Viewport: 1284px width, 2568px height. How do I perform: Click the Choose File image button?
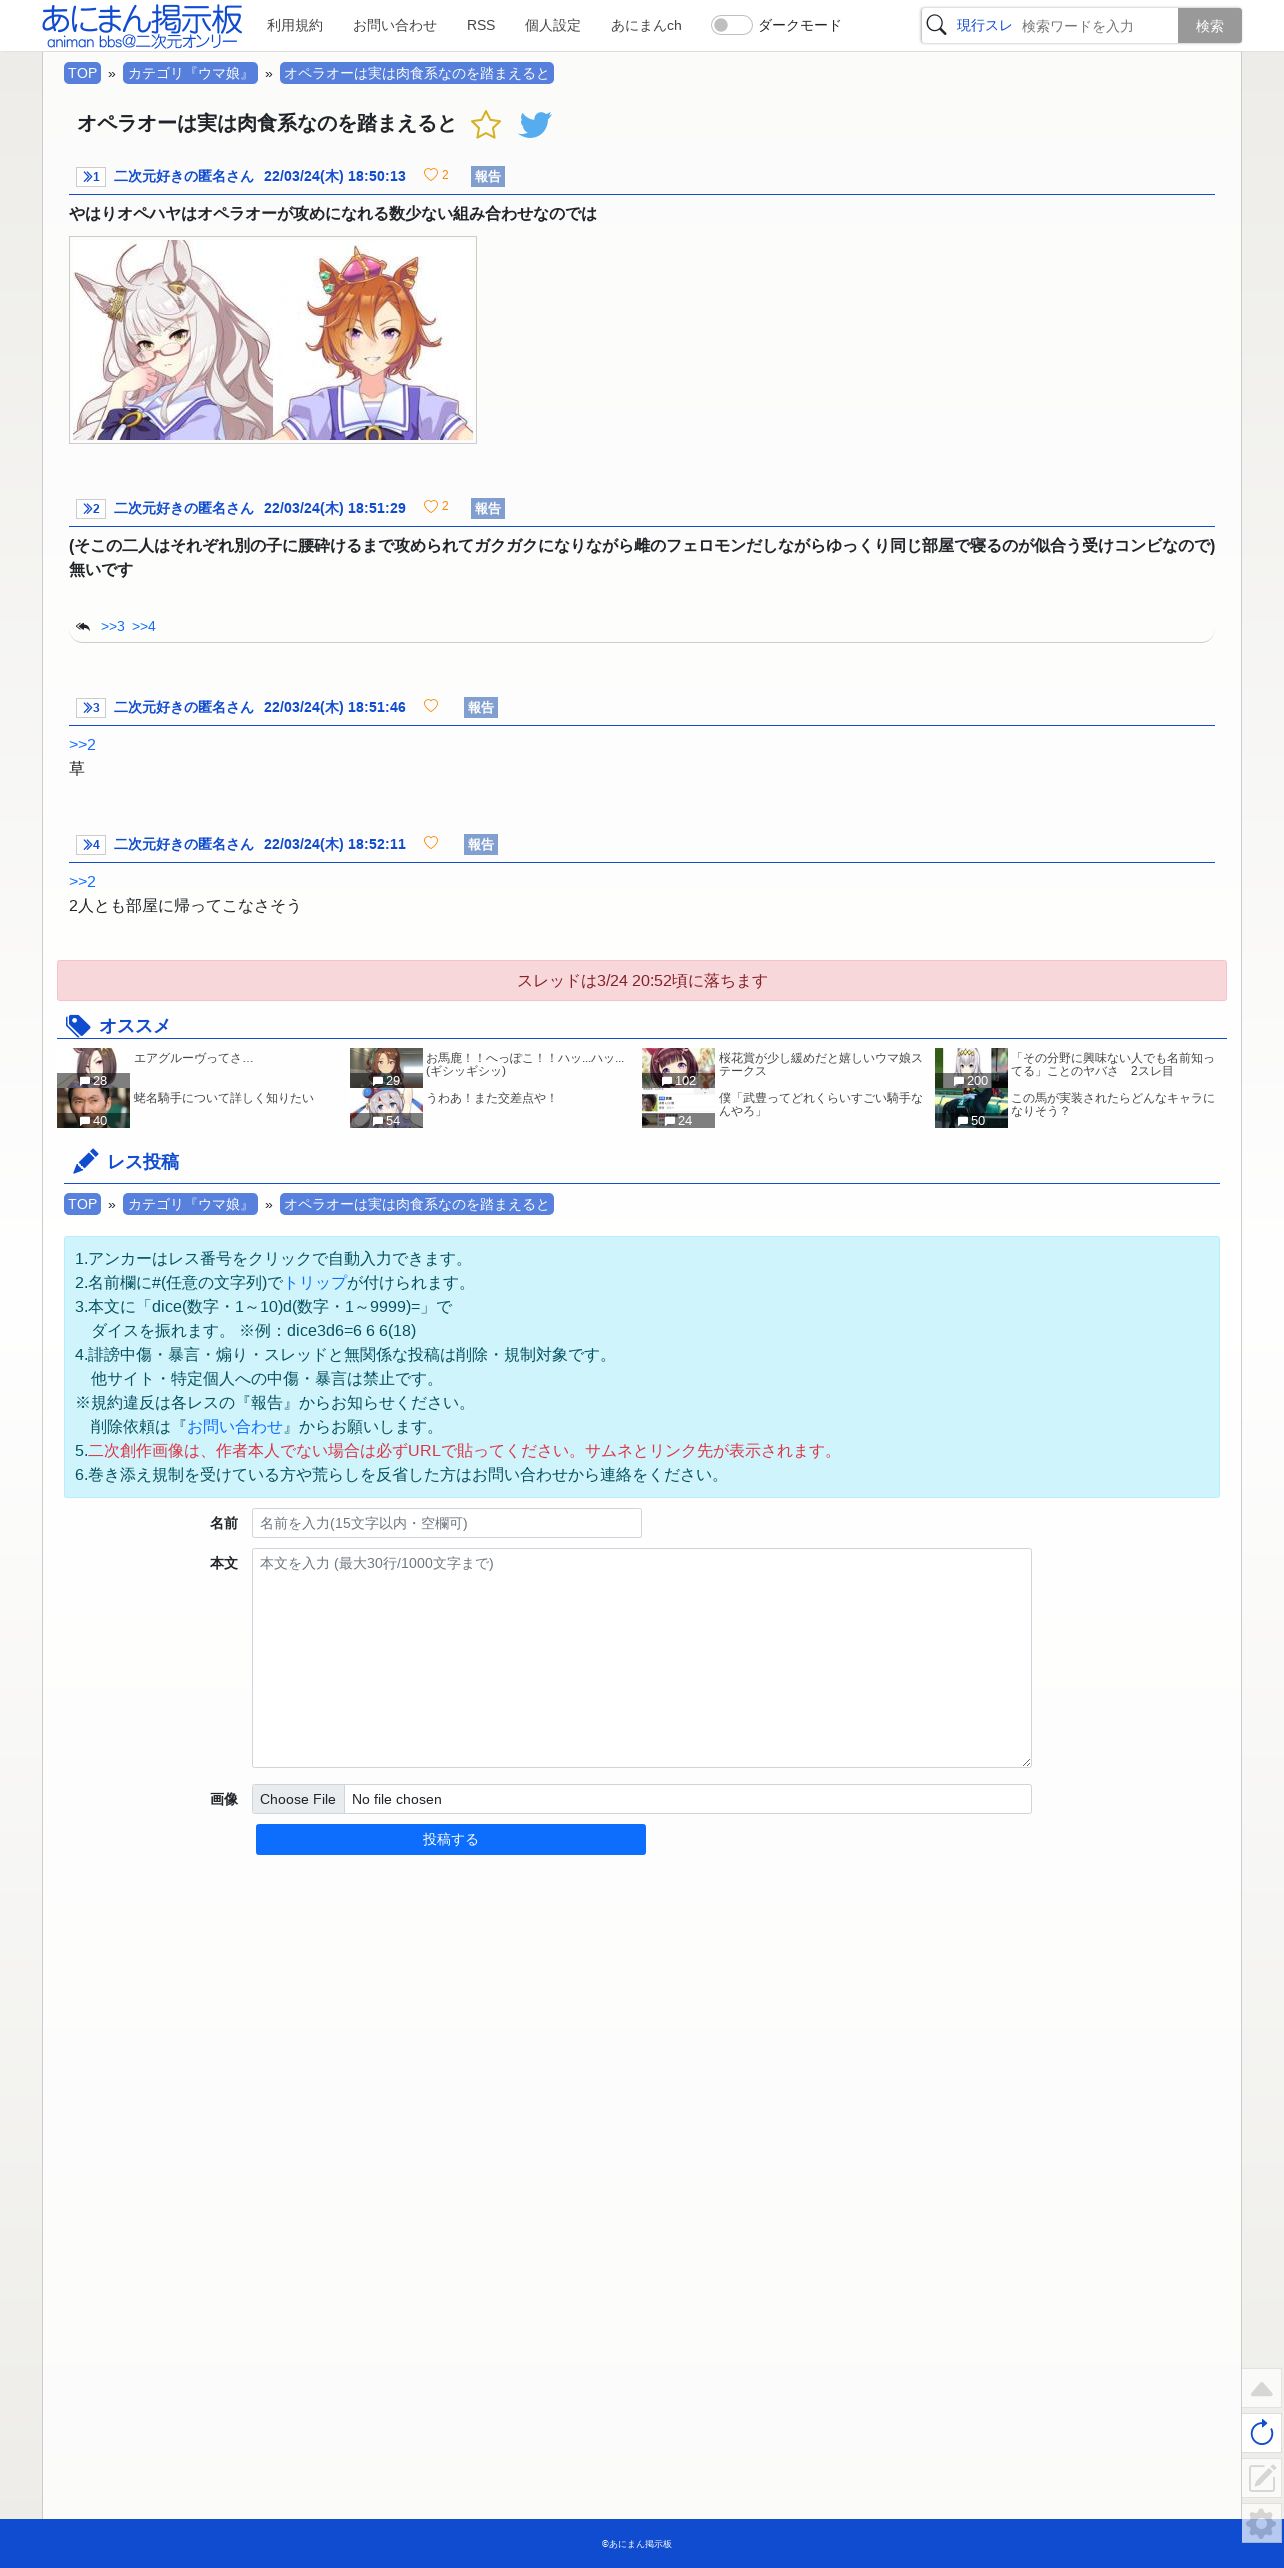click(298, 1799)
